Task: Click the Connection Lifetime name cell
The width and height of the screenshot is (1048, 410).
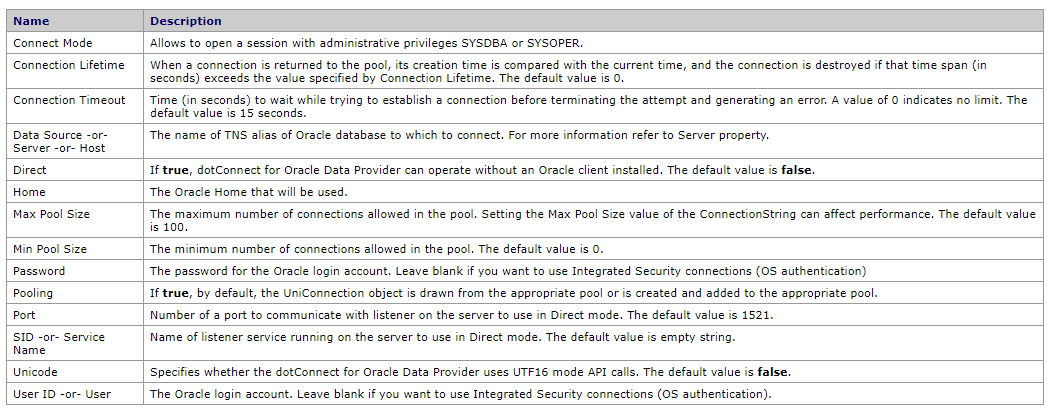Action: coord(68,64)
